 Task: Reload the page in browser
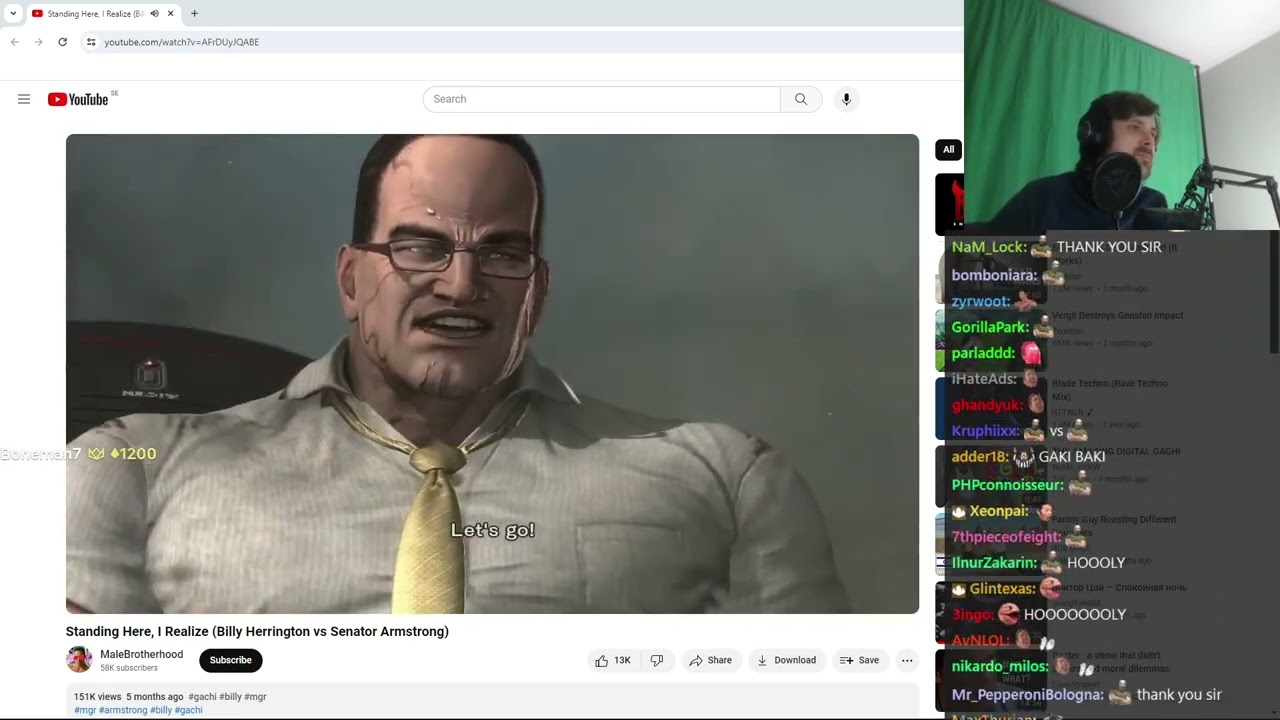point(62,42)
